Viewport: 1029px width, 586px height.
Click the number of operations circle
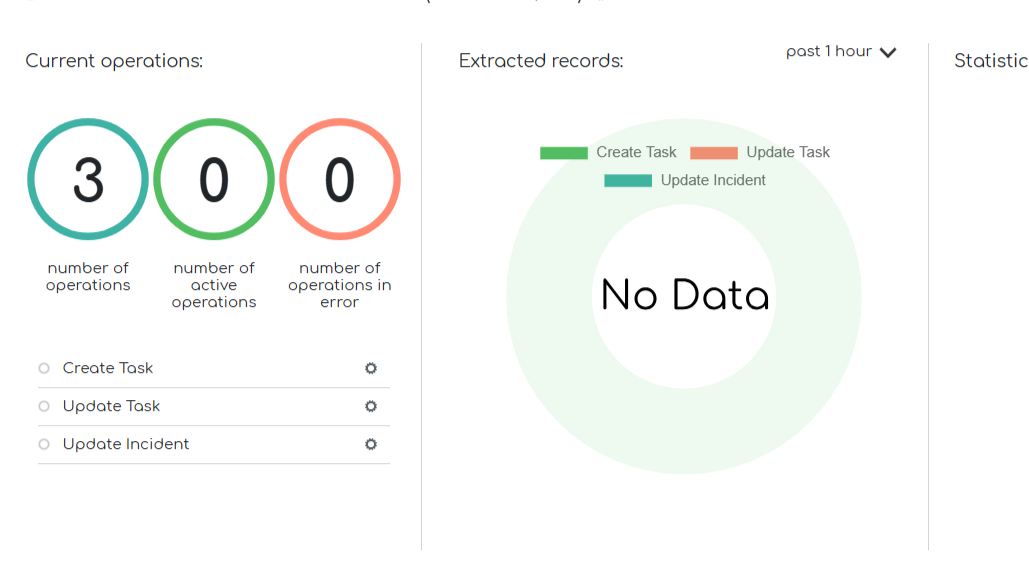[88, 180]
